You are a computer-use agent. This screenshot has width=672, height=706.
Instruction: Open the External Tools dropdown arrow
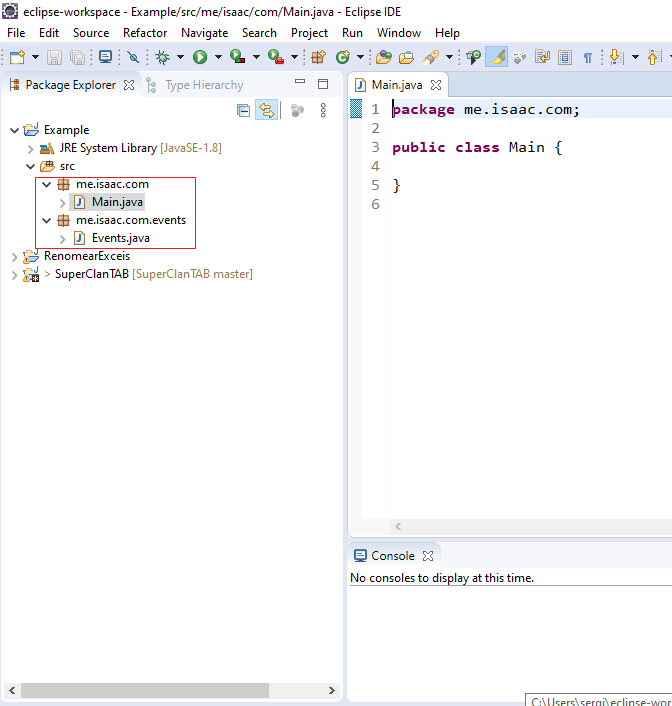pyautogui.click(x=294, y=57)
